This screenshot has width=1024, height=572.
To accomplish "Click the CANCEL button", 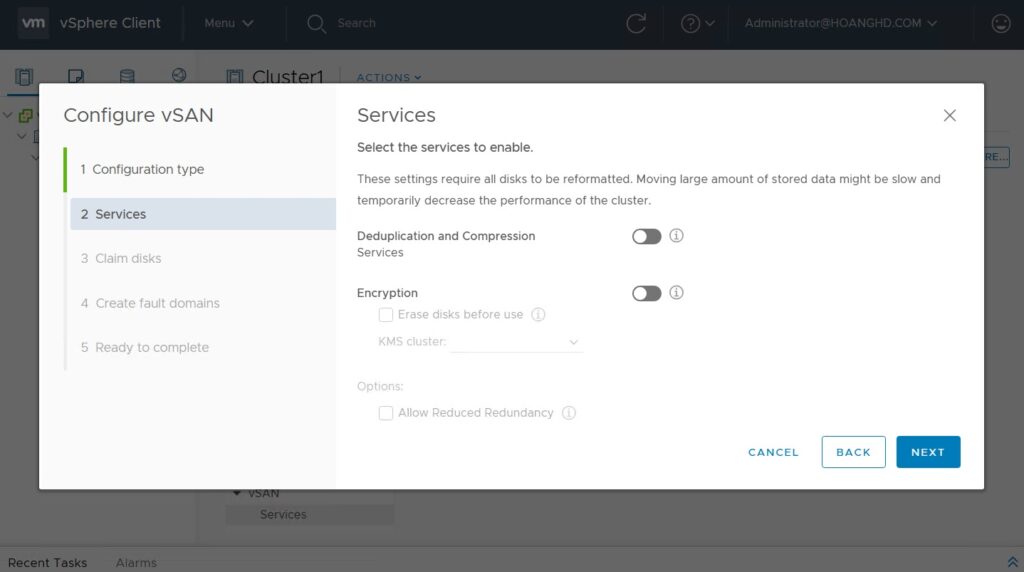I will tap(773, 452).
